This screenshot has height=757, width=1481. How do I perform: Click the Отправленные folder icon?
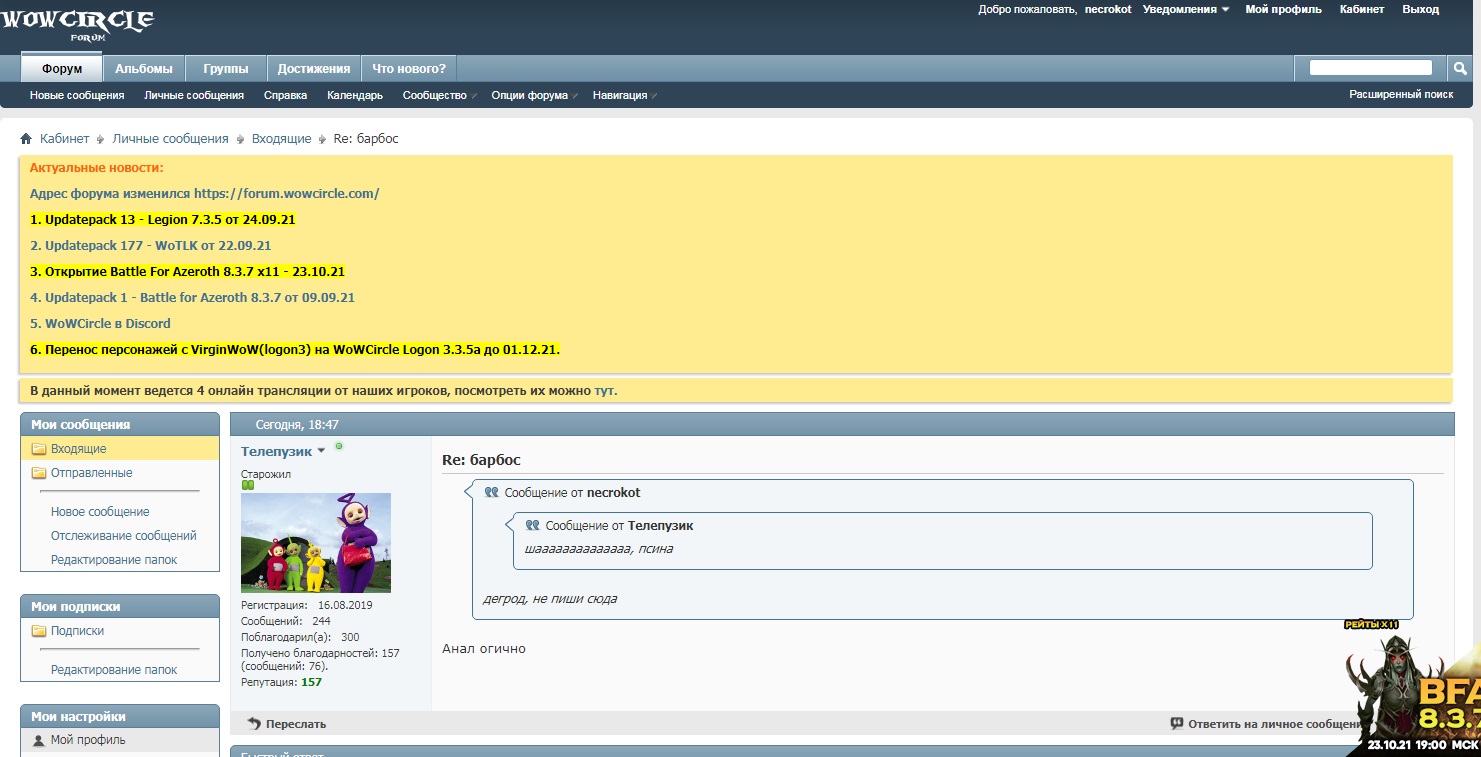pyautogui.click(x=39, y=473)
